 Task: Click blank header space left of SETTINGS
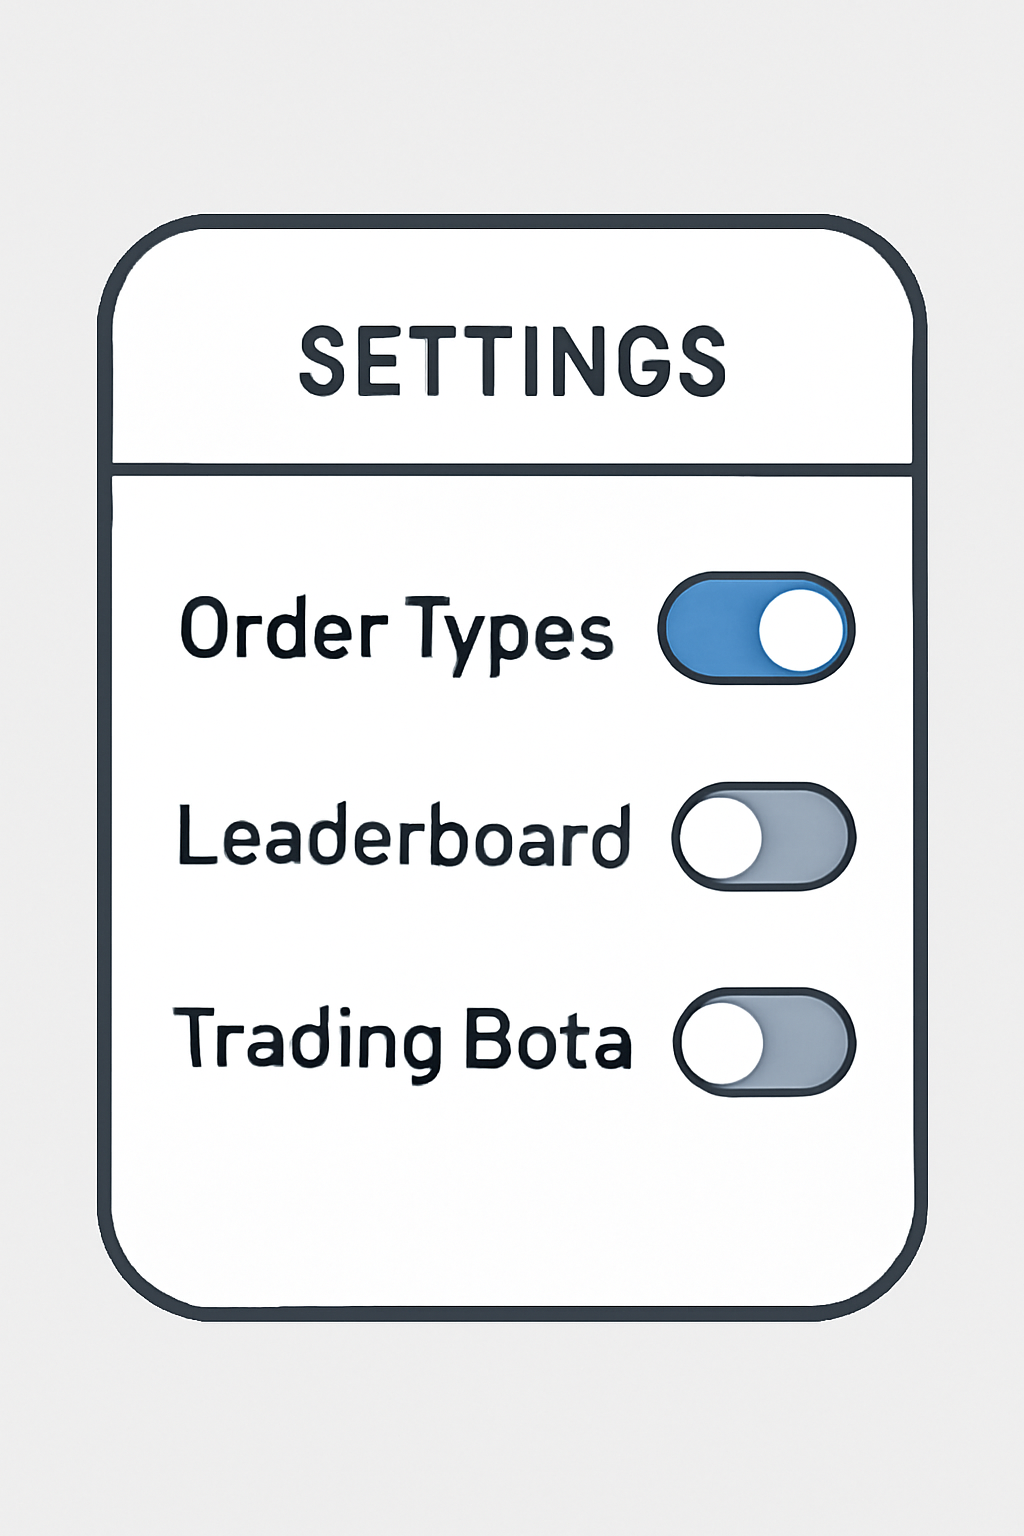pos(200,360)
